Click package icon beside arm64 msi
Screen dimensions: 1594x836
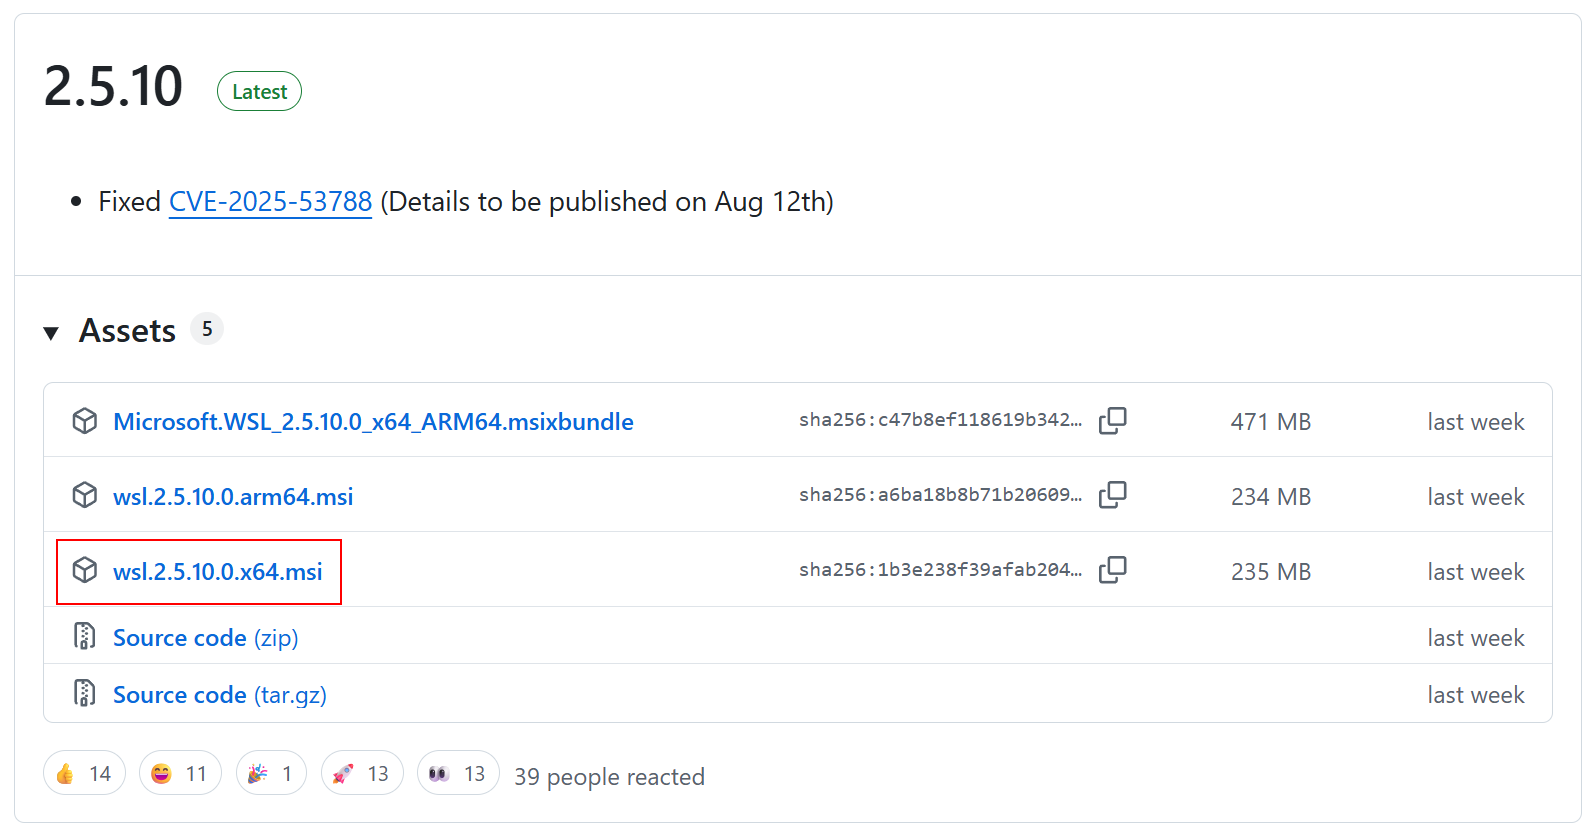tap(85, 495)
